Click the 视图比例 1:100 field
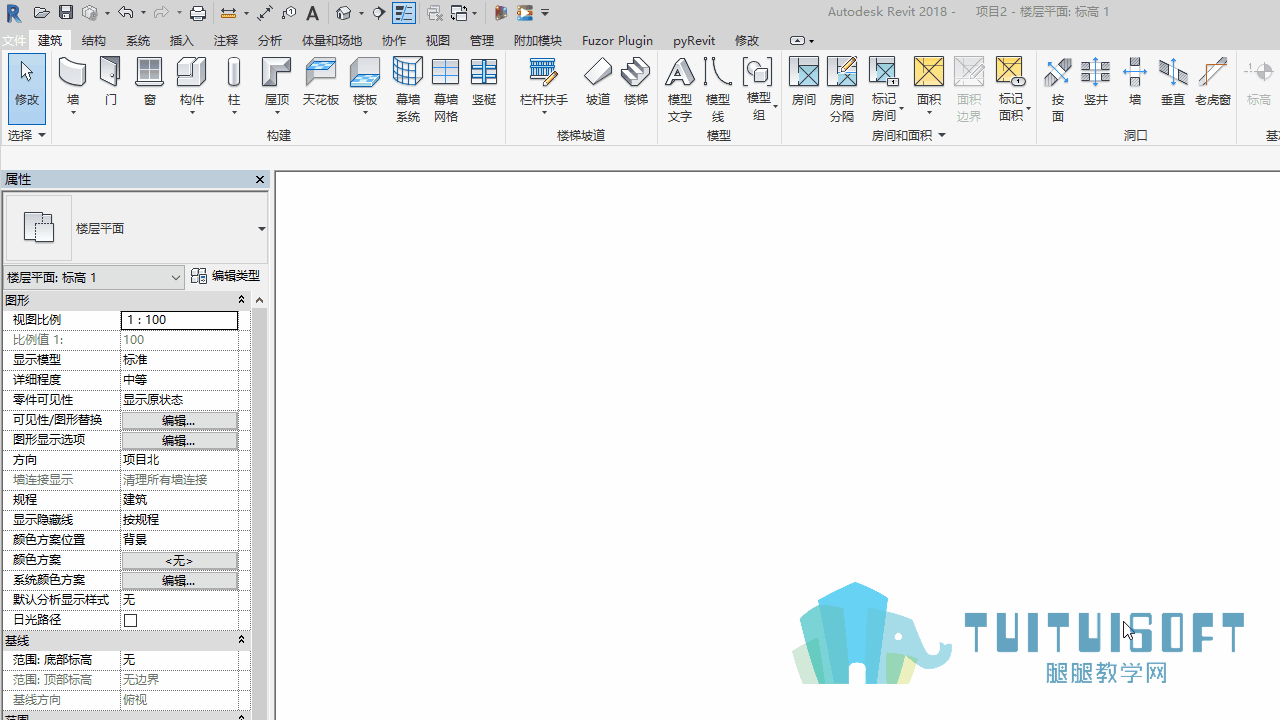 pos(179,320)
